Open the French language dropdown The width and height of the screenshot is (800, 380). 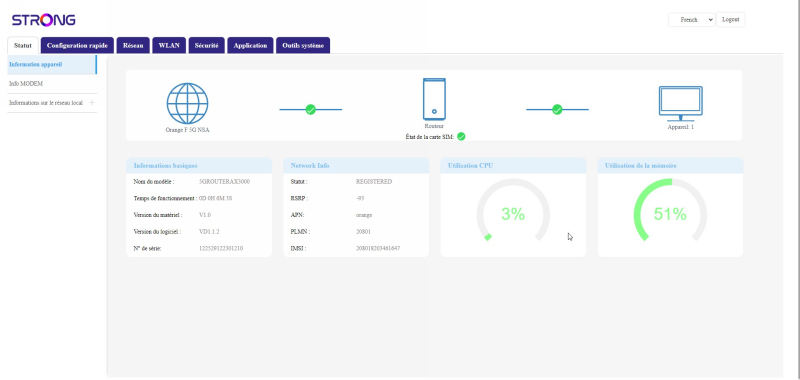point(692,20)
